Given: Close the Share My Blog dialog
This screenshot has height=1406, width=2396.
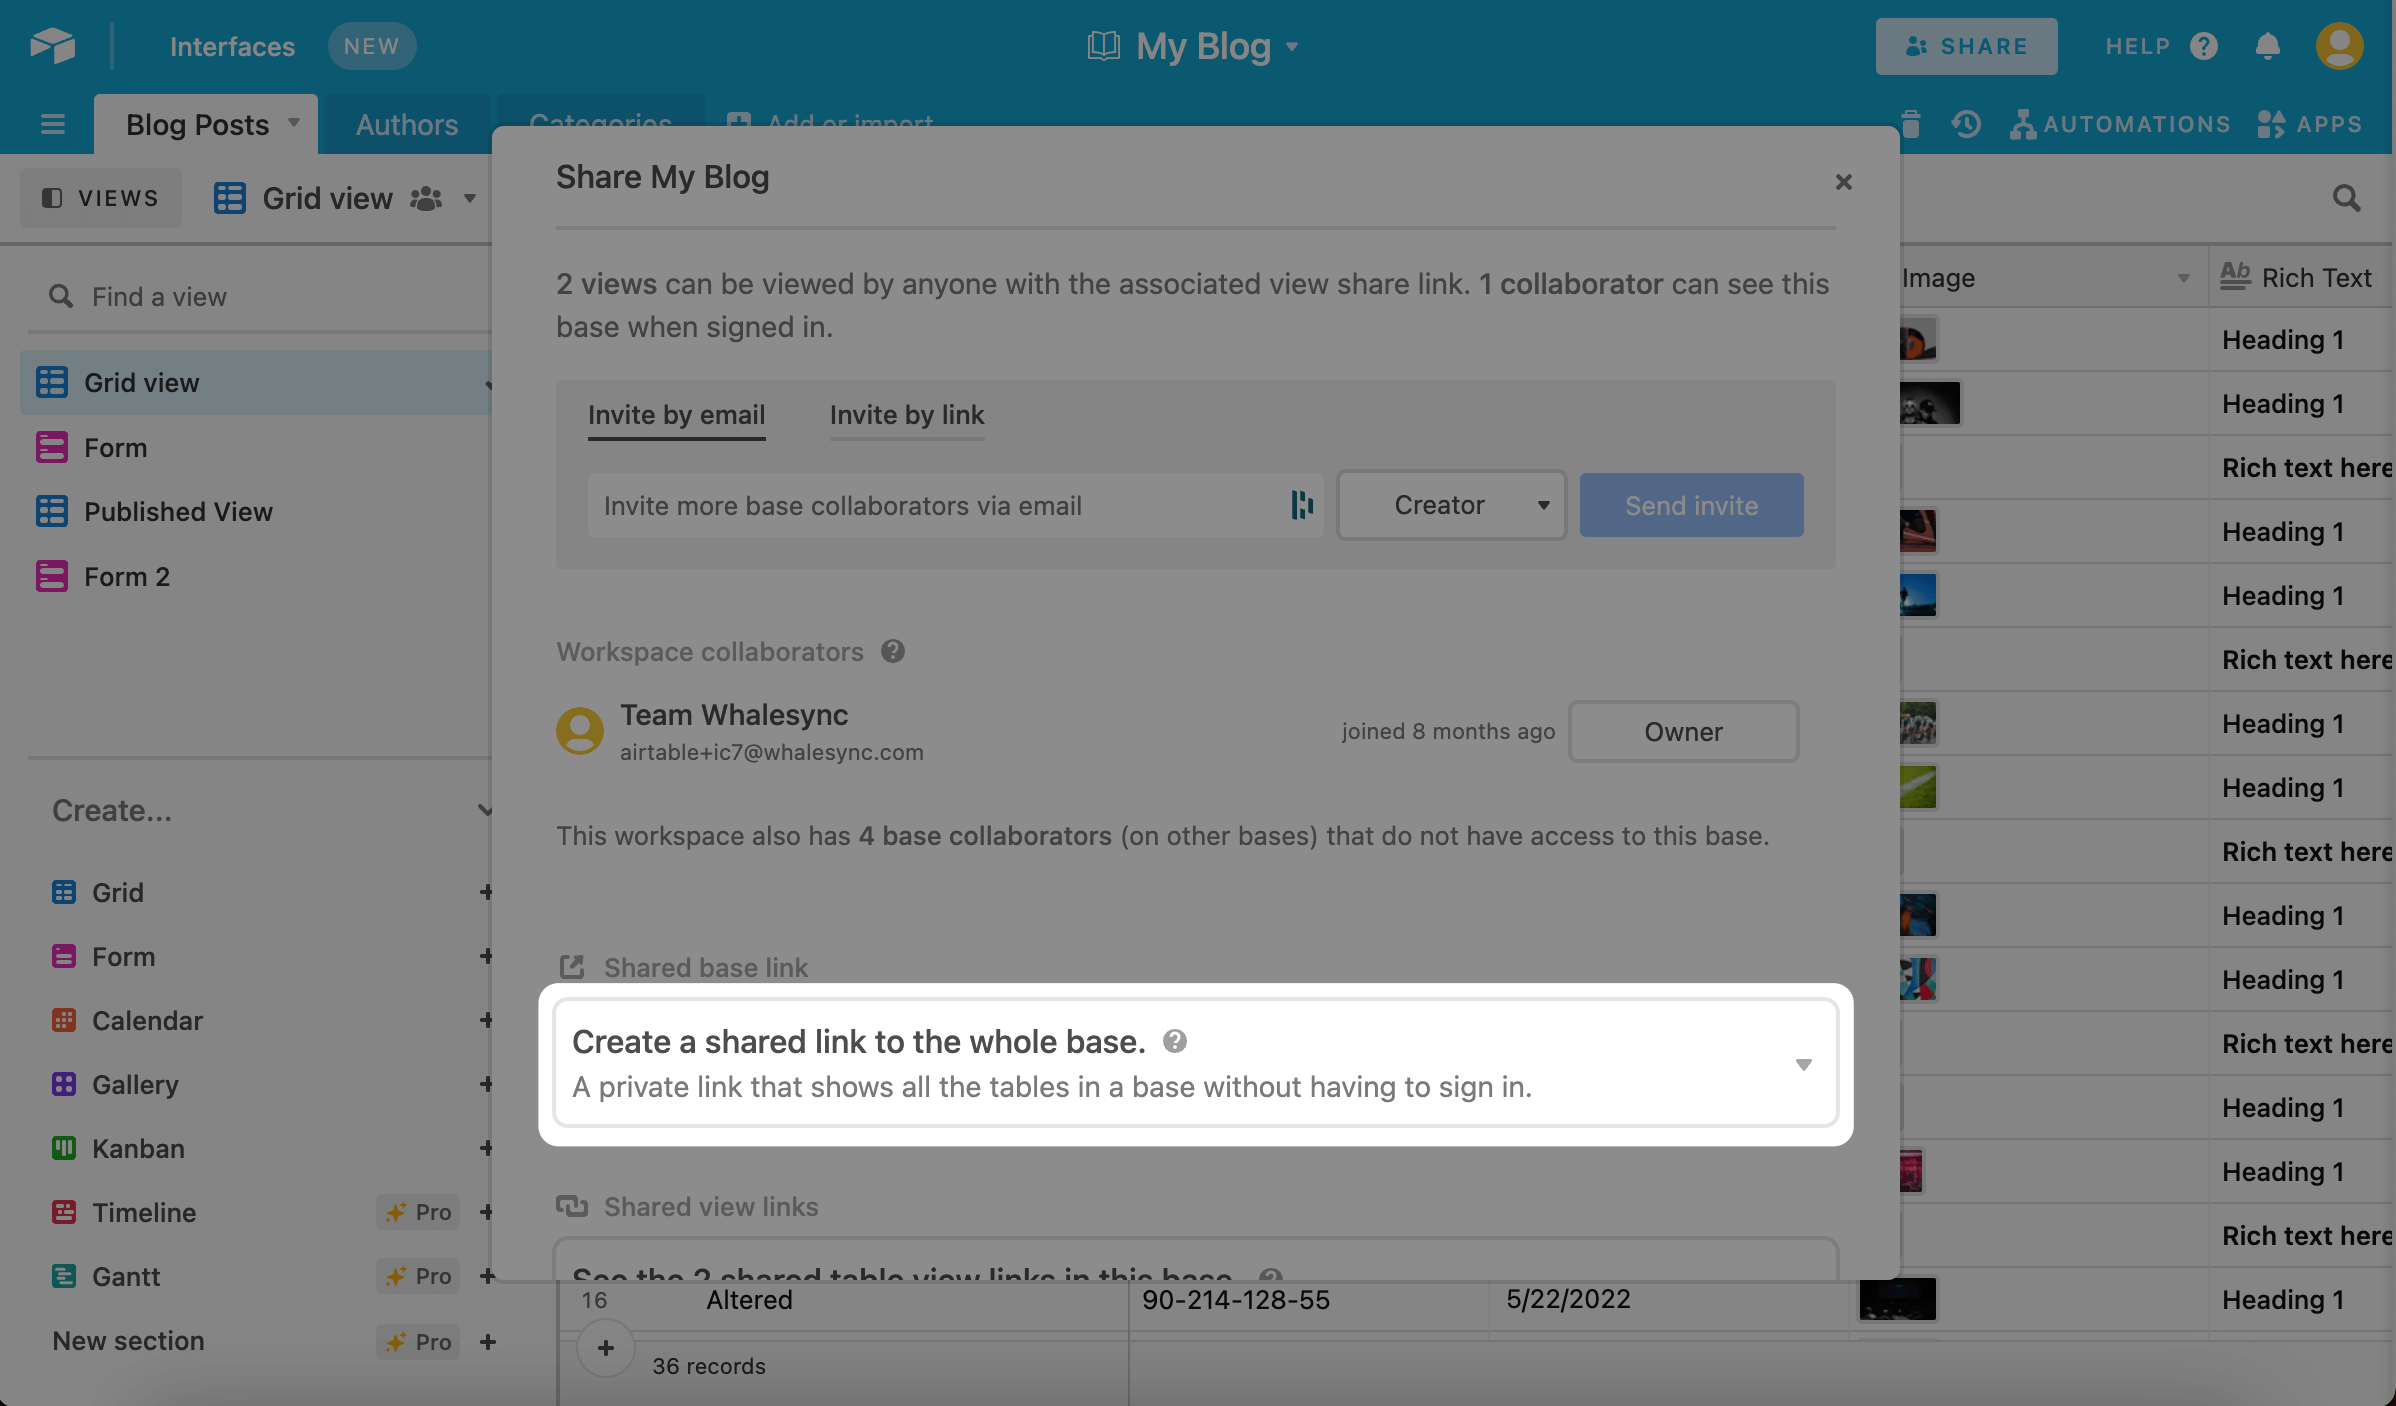Looking at the screenshot, I should 1843,181.
